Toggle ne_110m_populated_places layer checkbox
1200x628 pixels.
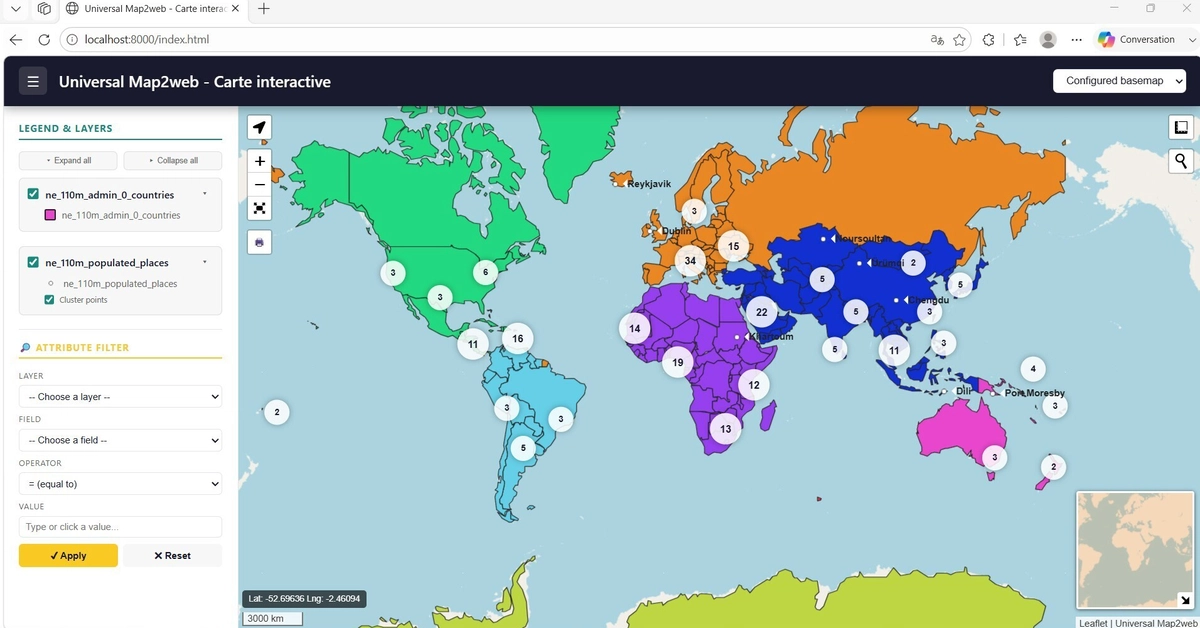click(34, 262)
